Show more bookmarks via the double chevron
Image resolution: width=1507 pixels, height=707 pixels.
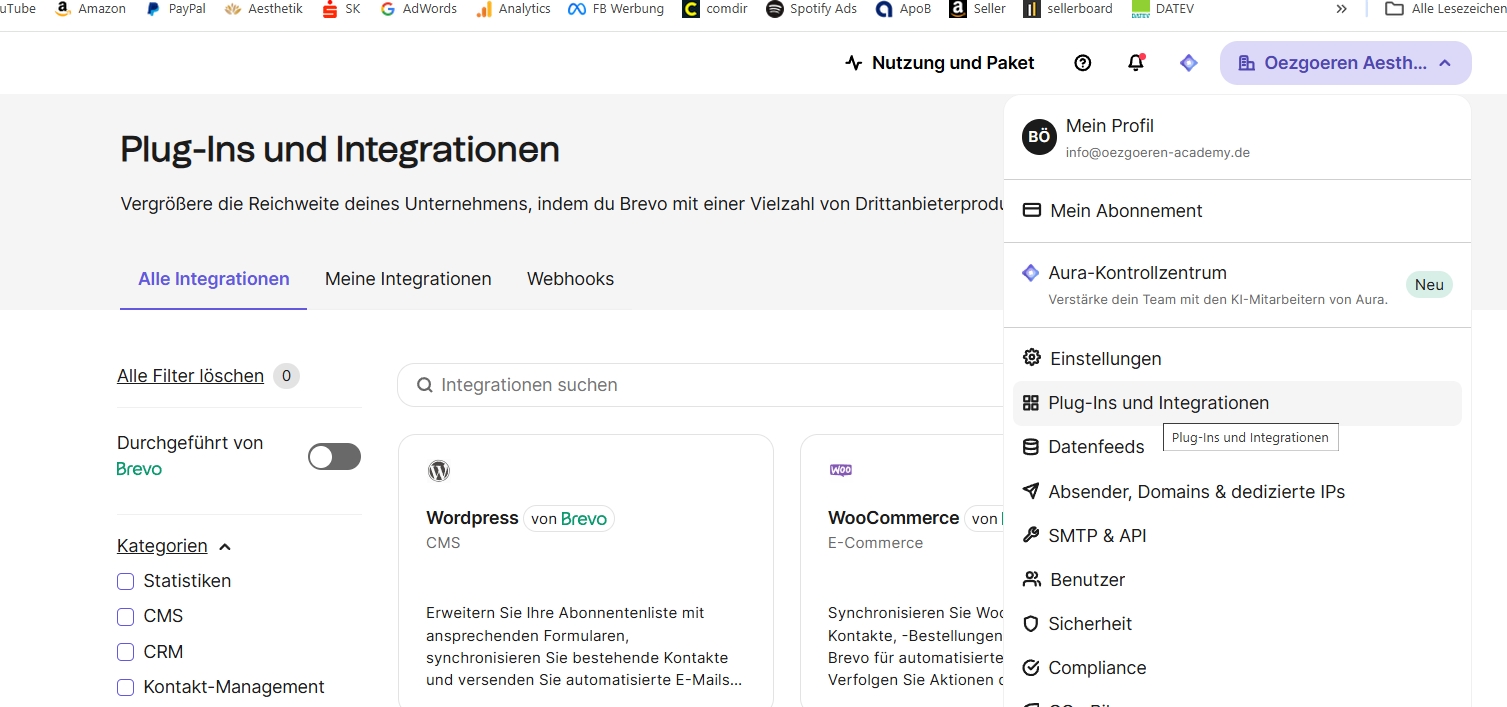pos(1342,9)
